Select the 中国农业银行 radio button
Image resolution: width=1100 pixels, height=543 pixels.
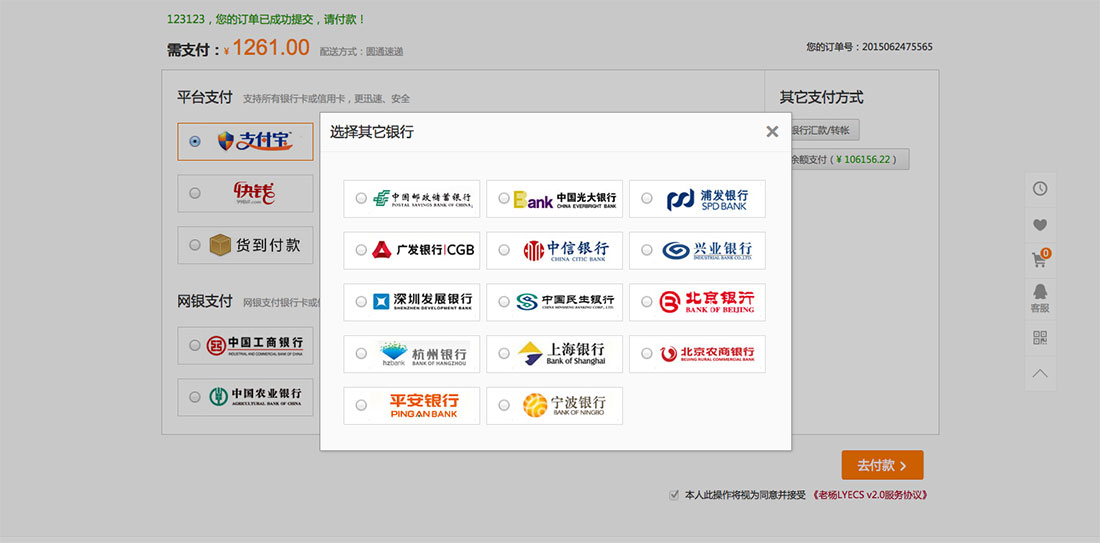(x=194, y=397)
